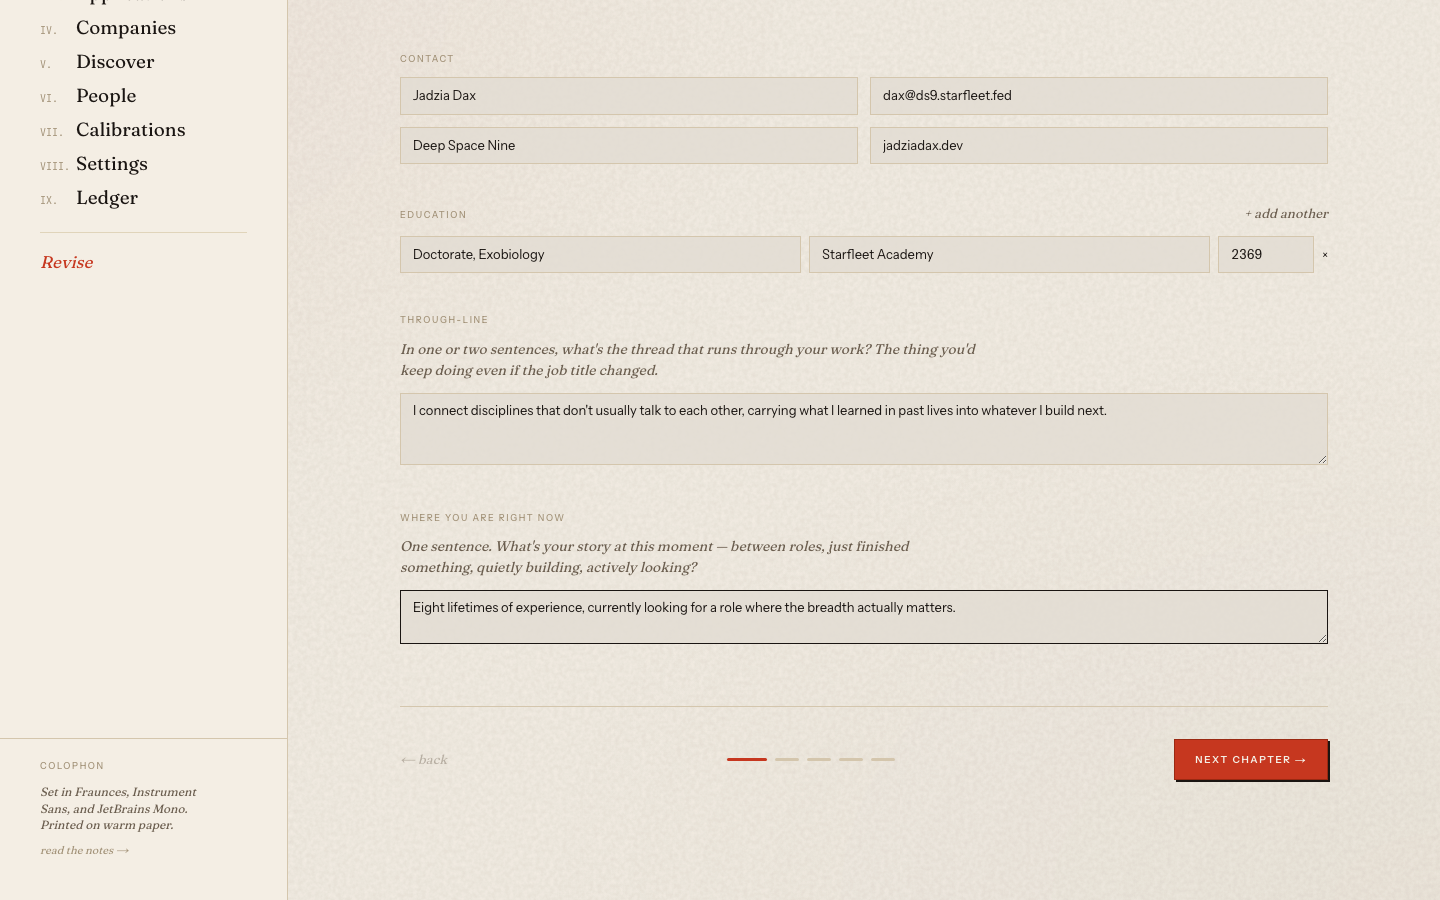Open the Ledger section
Viewport: 1440px width, 900px height.
tap(107, 198)
